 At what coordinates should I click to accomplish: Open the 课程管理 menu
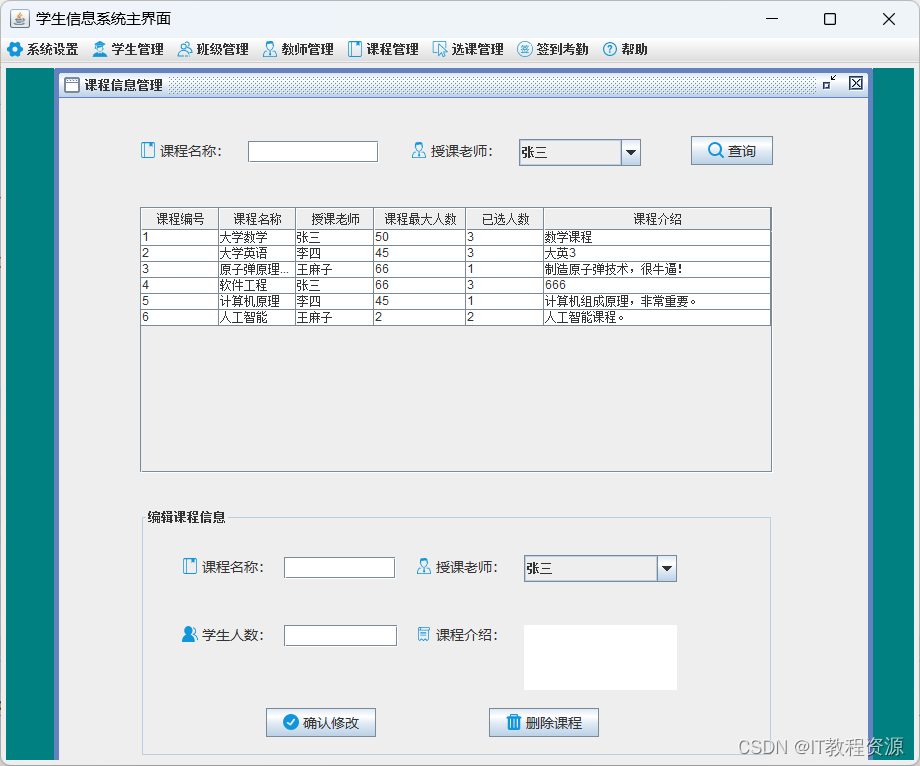(x=383, y=49)
